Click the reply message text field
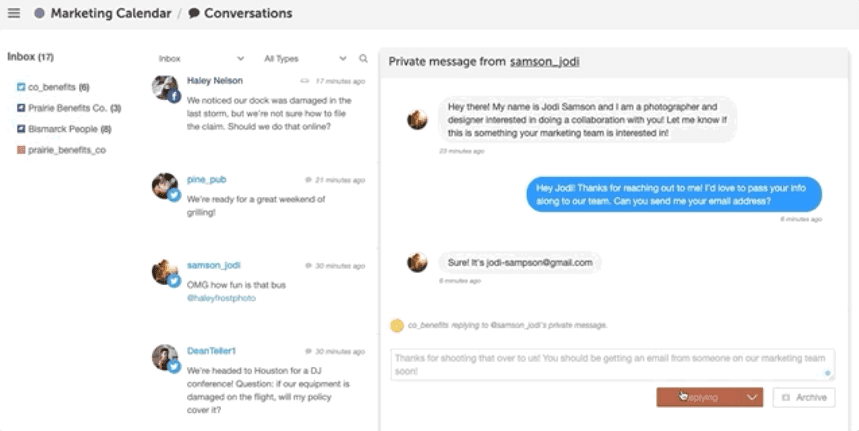Image resolution: width=859 pixels, height=431 pixels. [612, 365]
